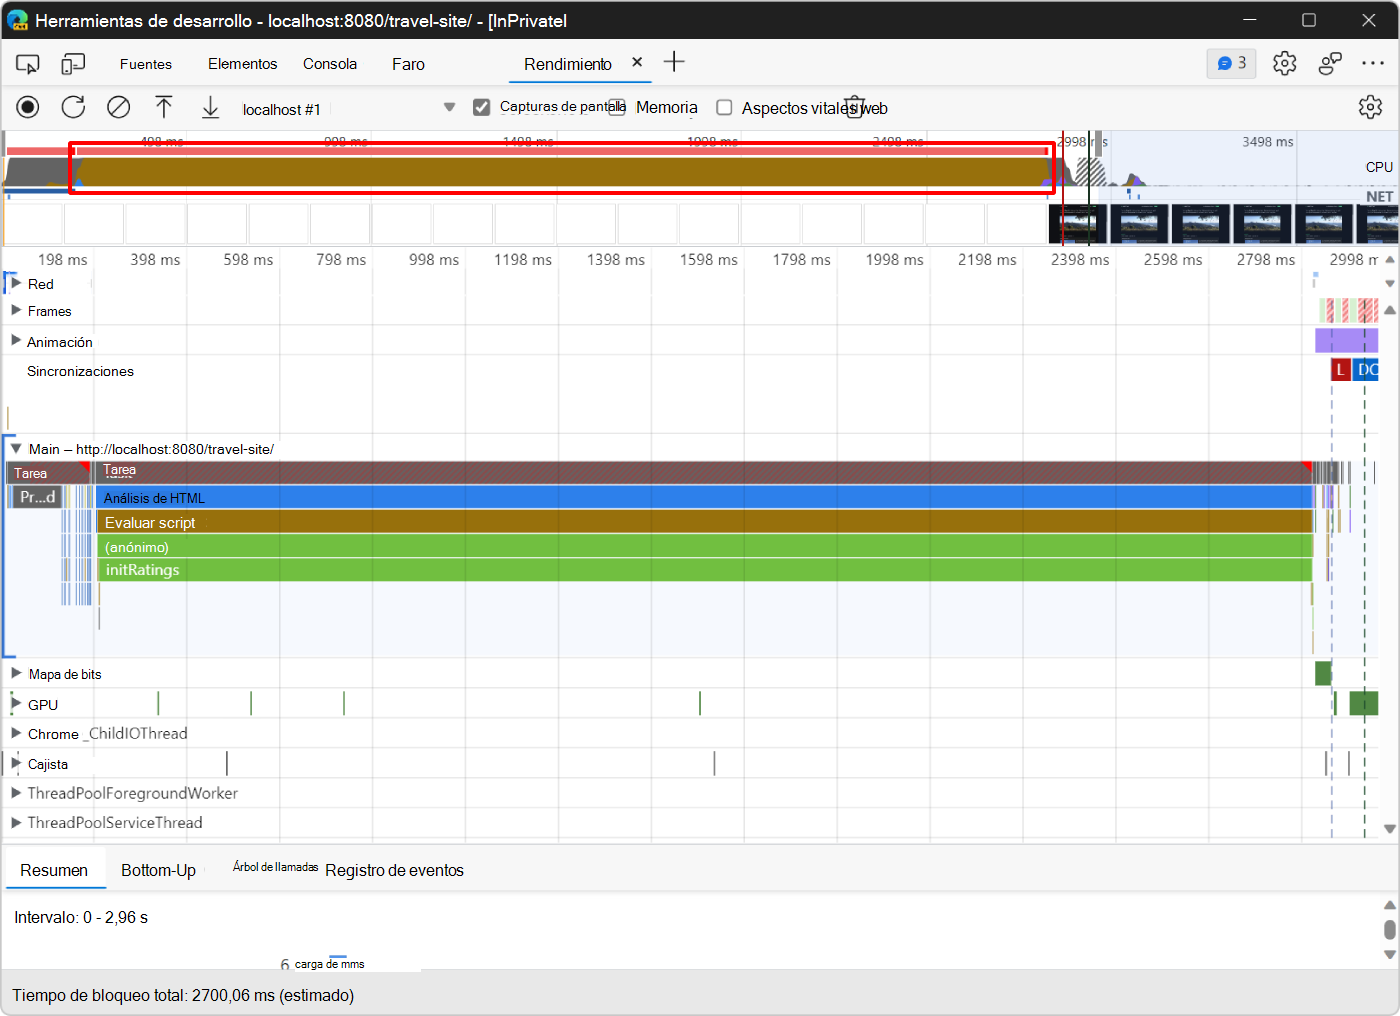Image resolution: width=1400 pixels, height=1016 pixels.
Task: Activate the inspect element picker tool
Action: click(x=27, y=63)
